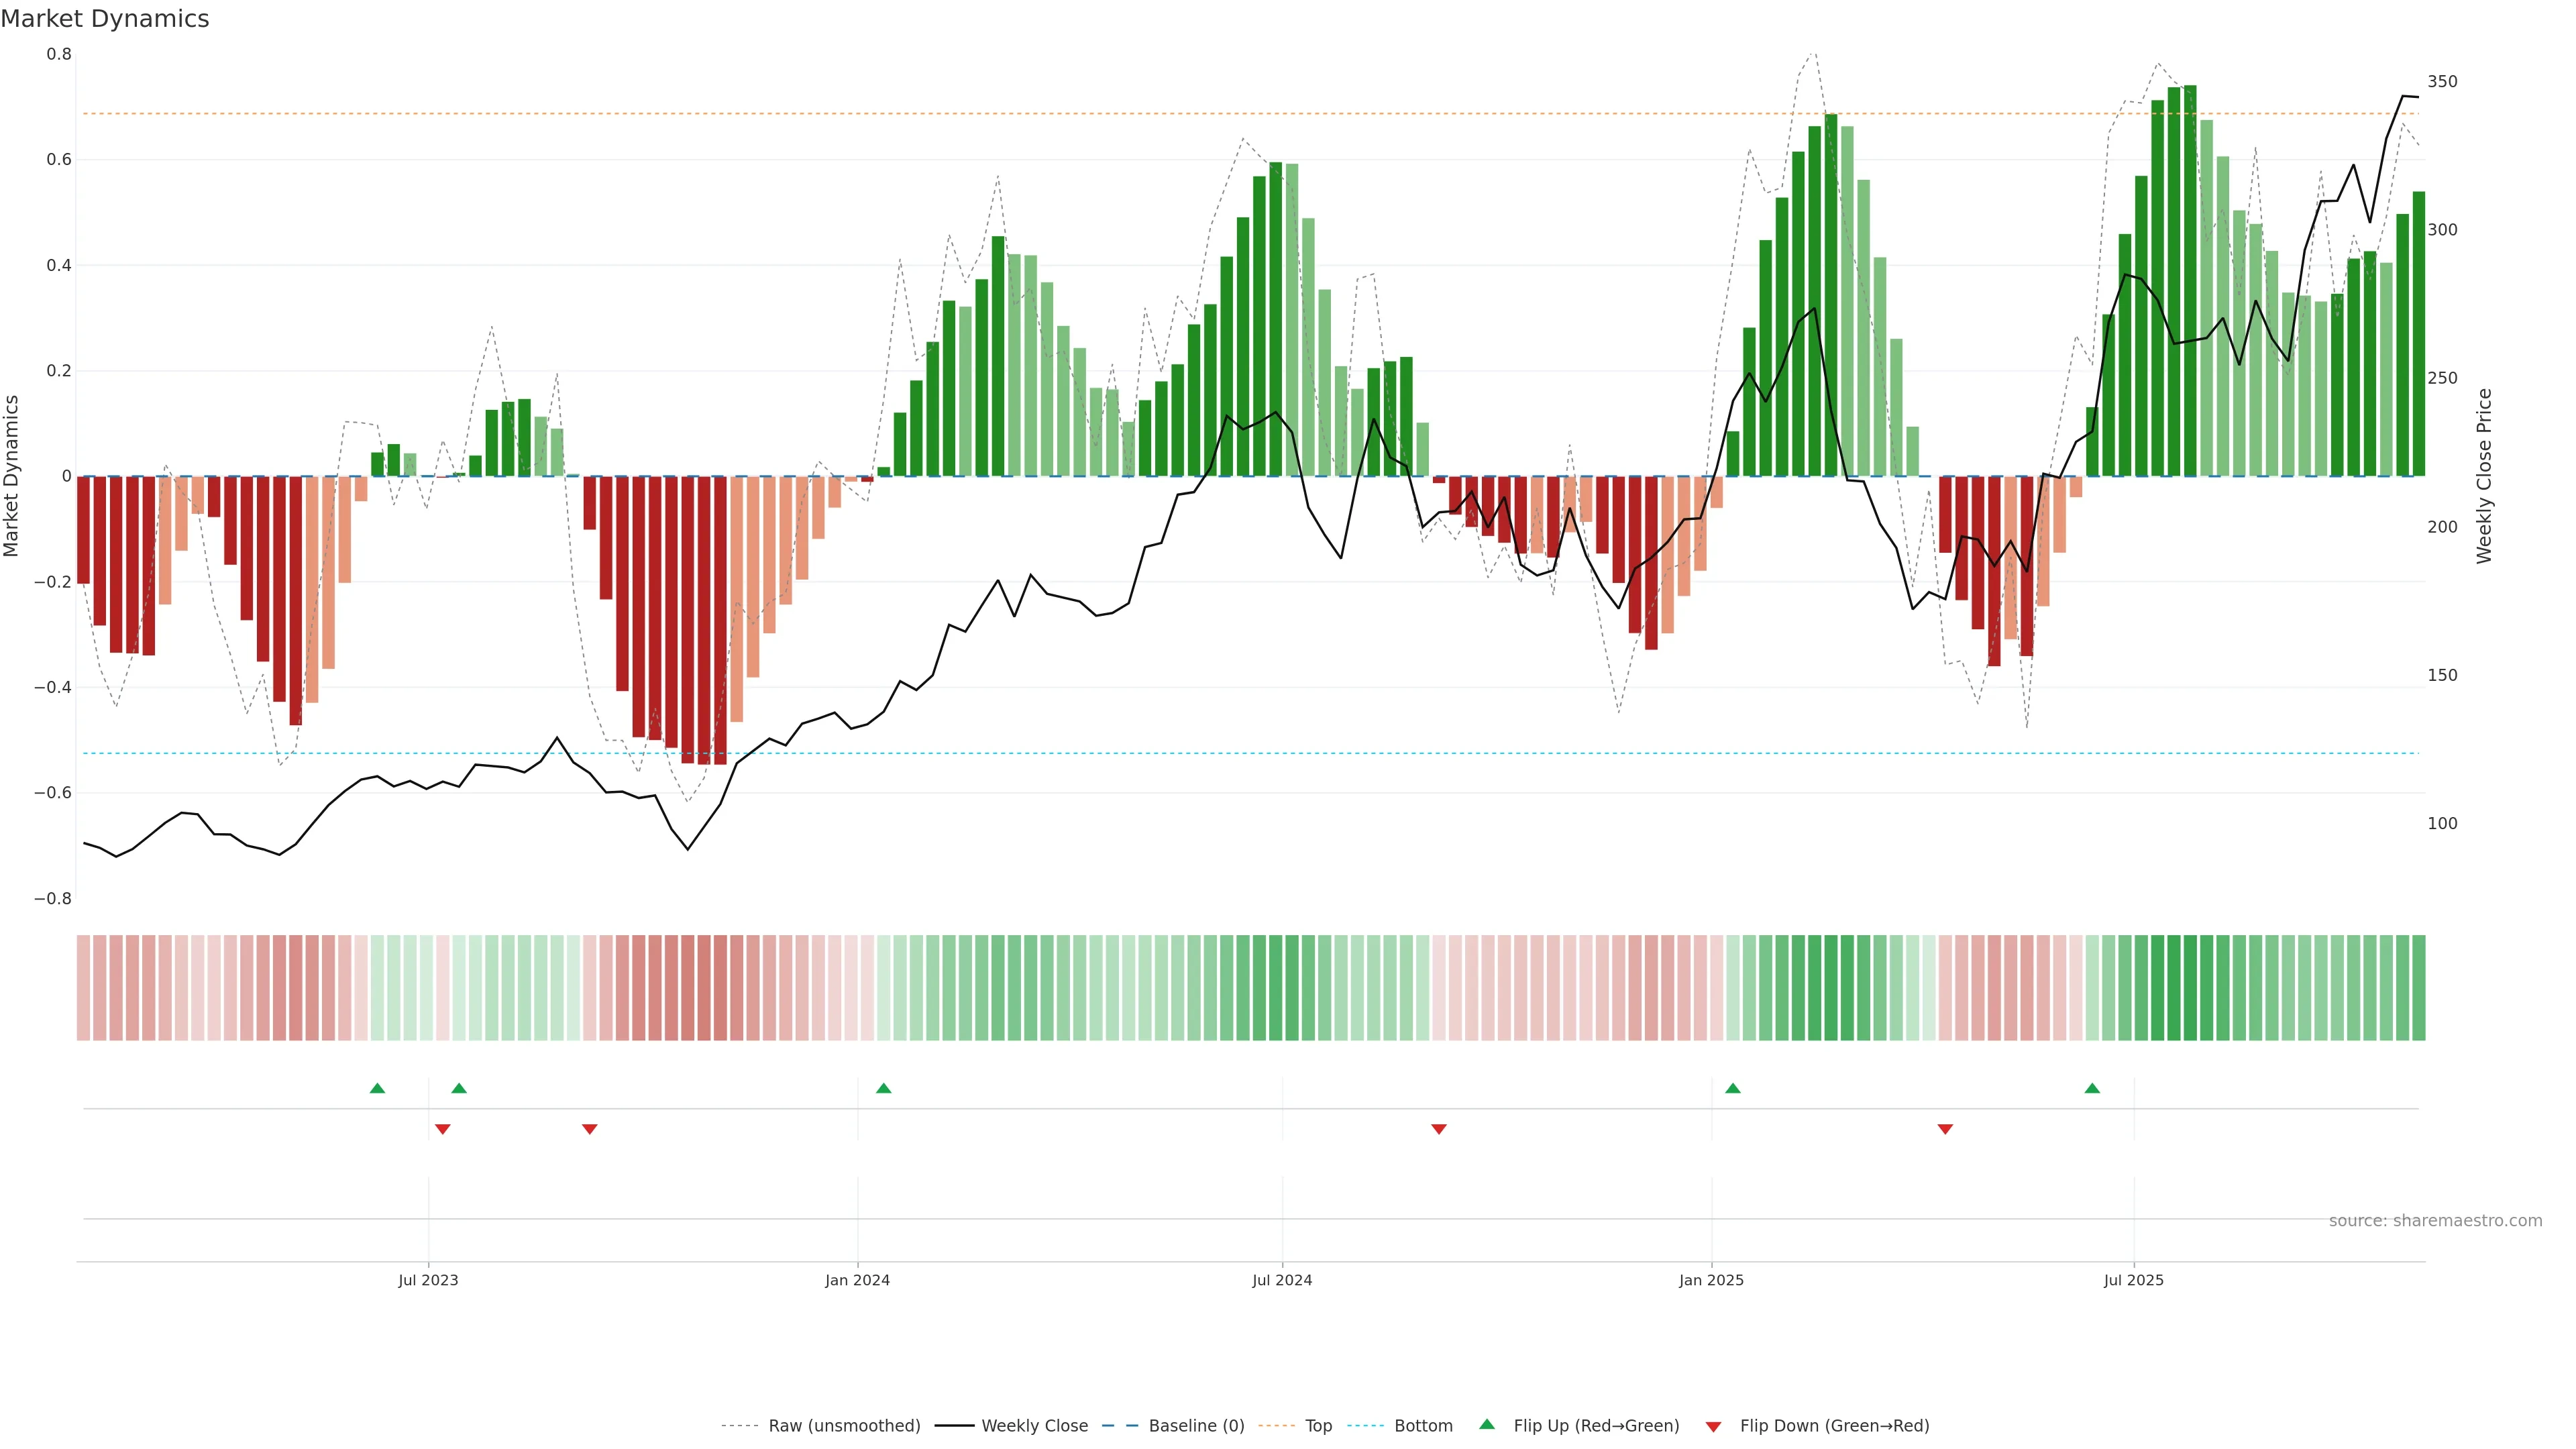Click the flip-down marker after Jul 2024
The image size is (2576, 1449).
click(x=1439, y=1129)
